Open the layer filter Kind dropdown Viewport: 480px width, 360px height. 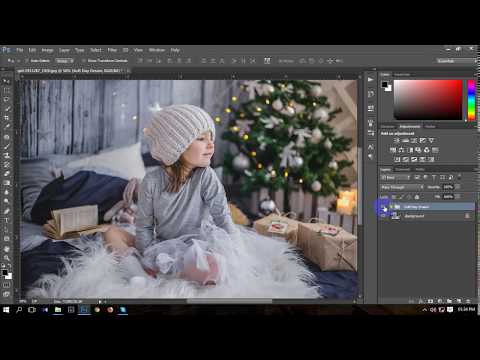pos(396,178)
